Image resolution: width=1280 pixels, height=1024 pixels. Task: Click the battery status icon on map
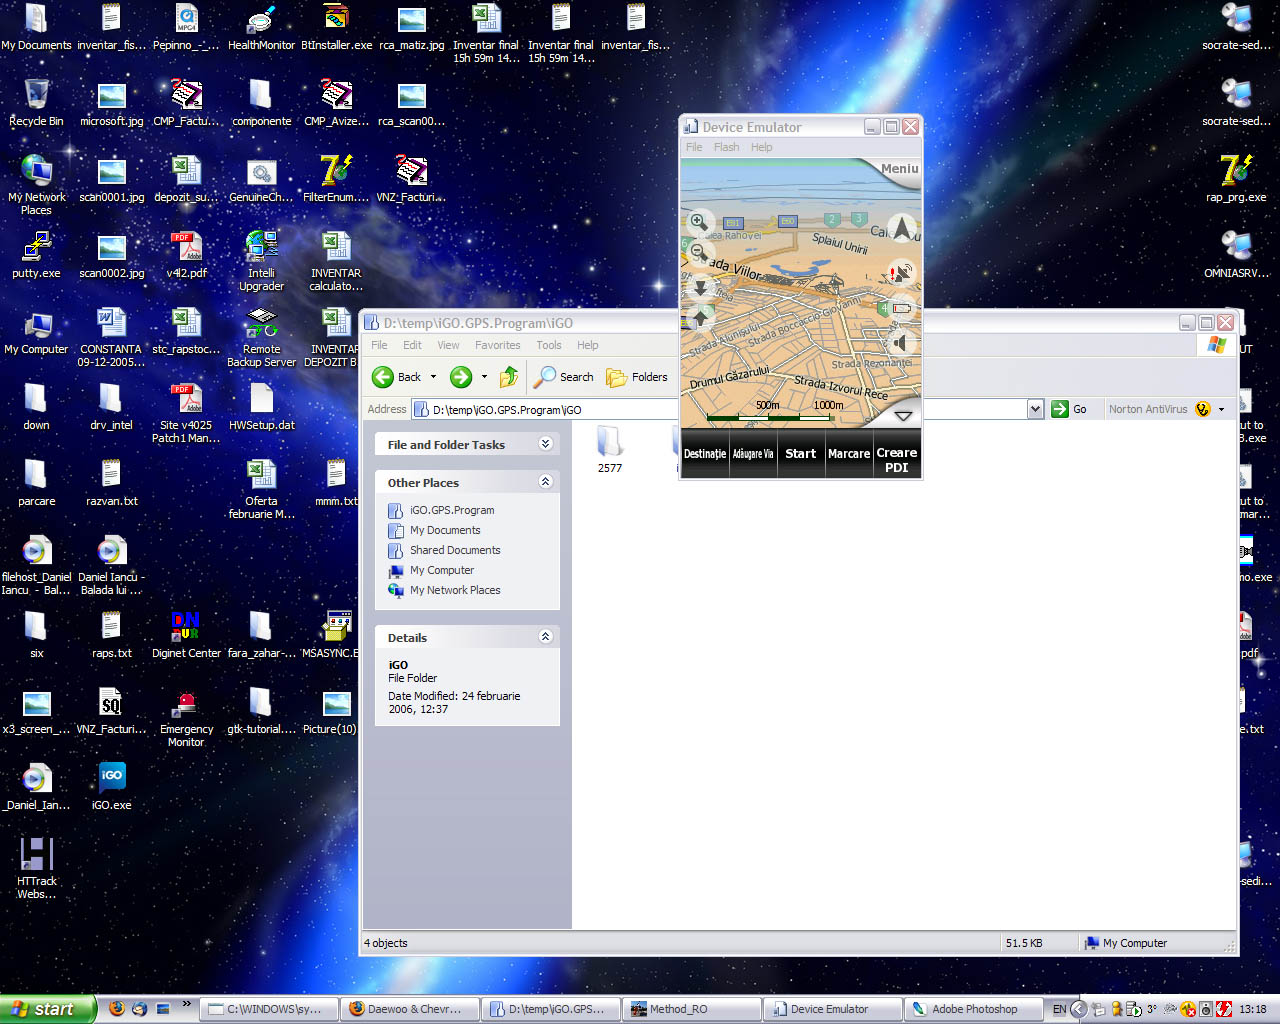(x=901, y=308)
